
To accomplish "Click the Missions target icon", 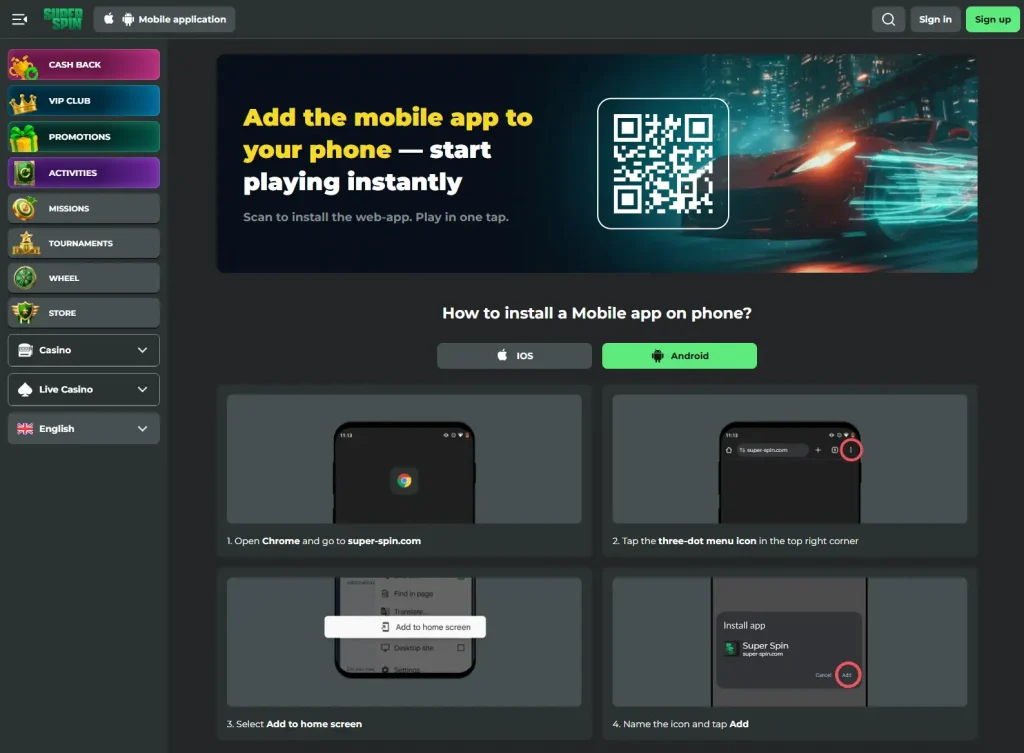I will pos(24,208).
